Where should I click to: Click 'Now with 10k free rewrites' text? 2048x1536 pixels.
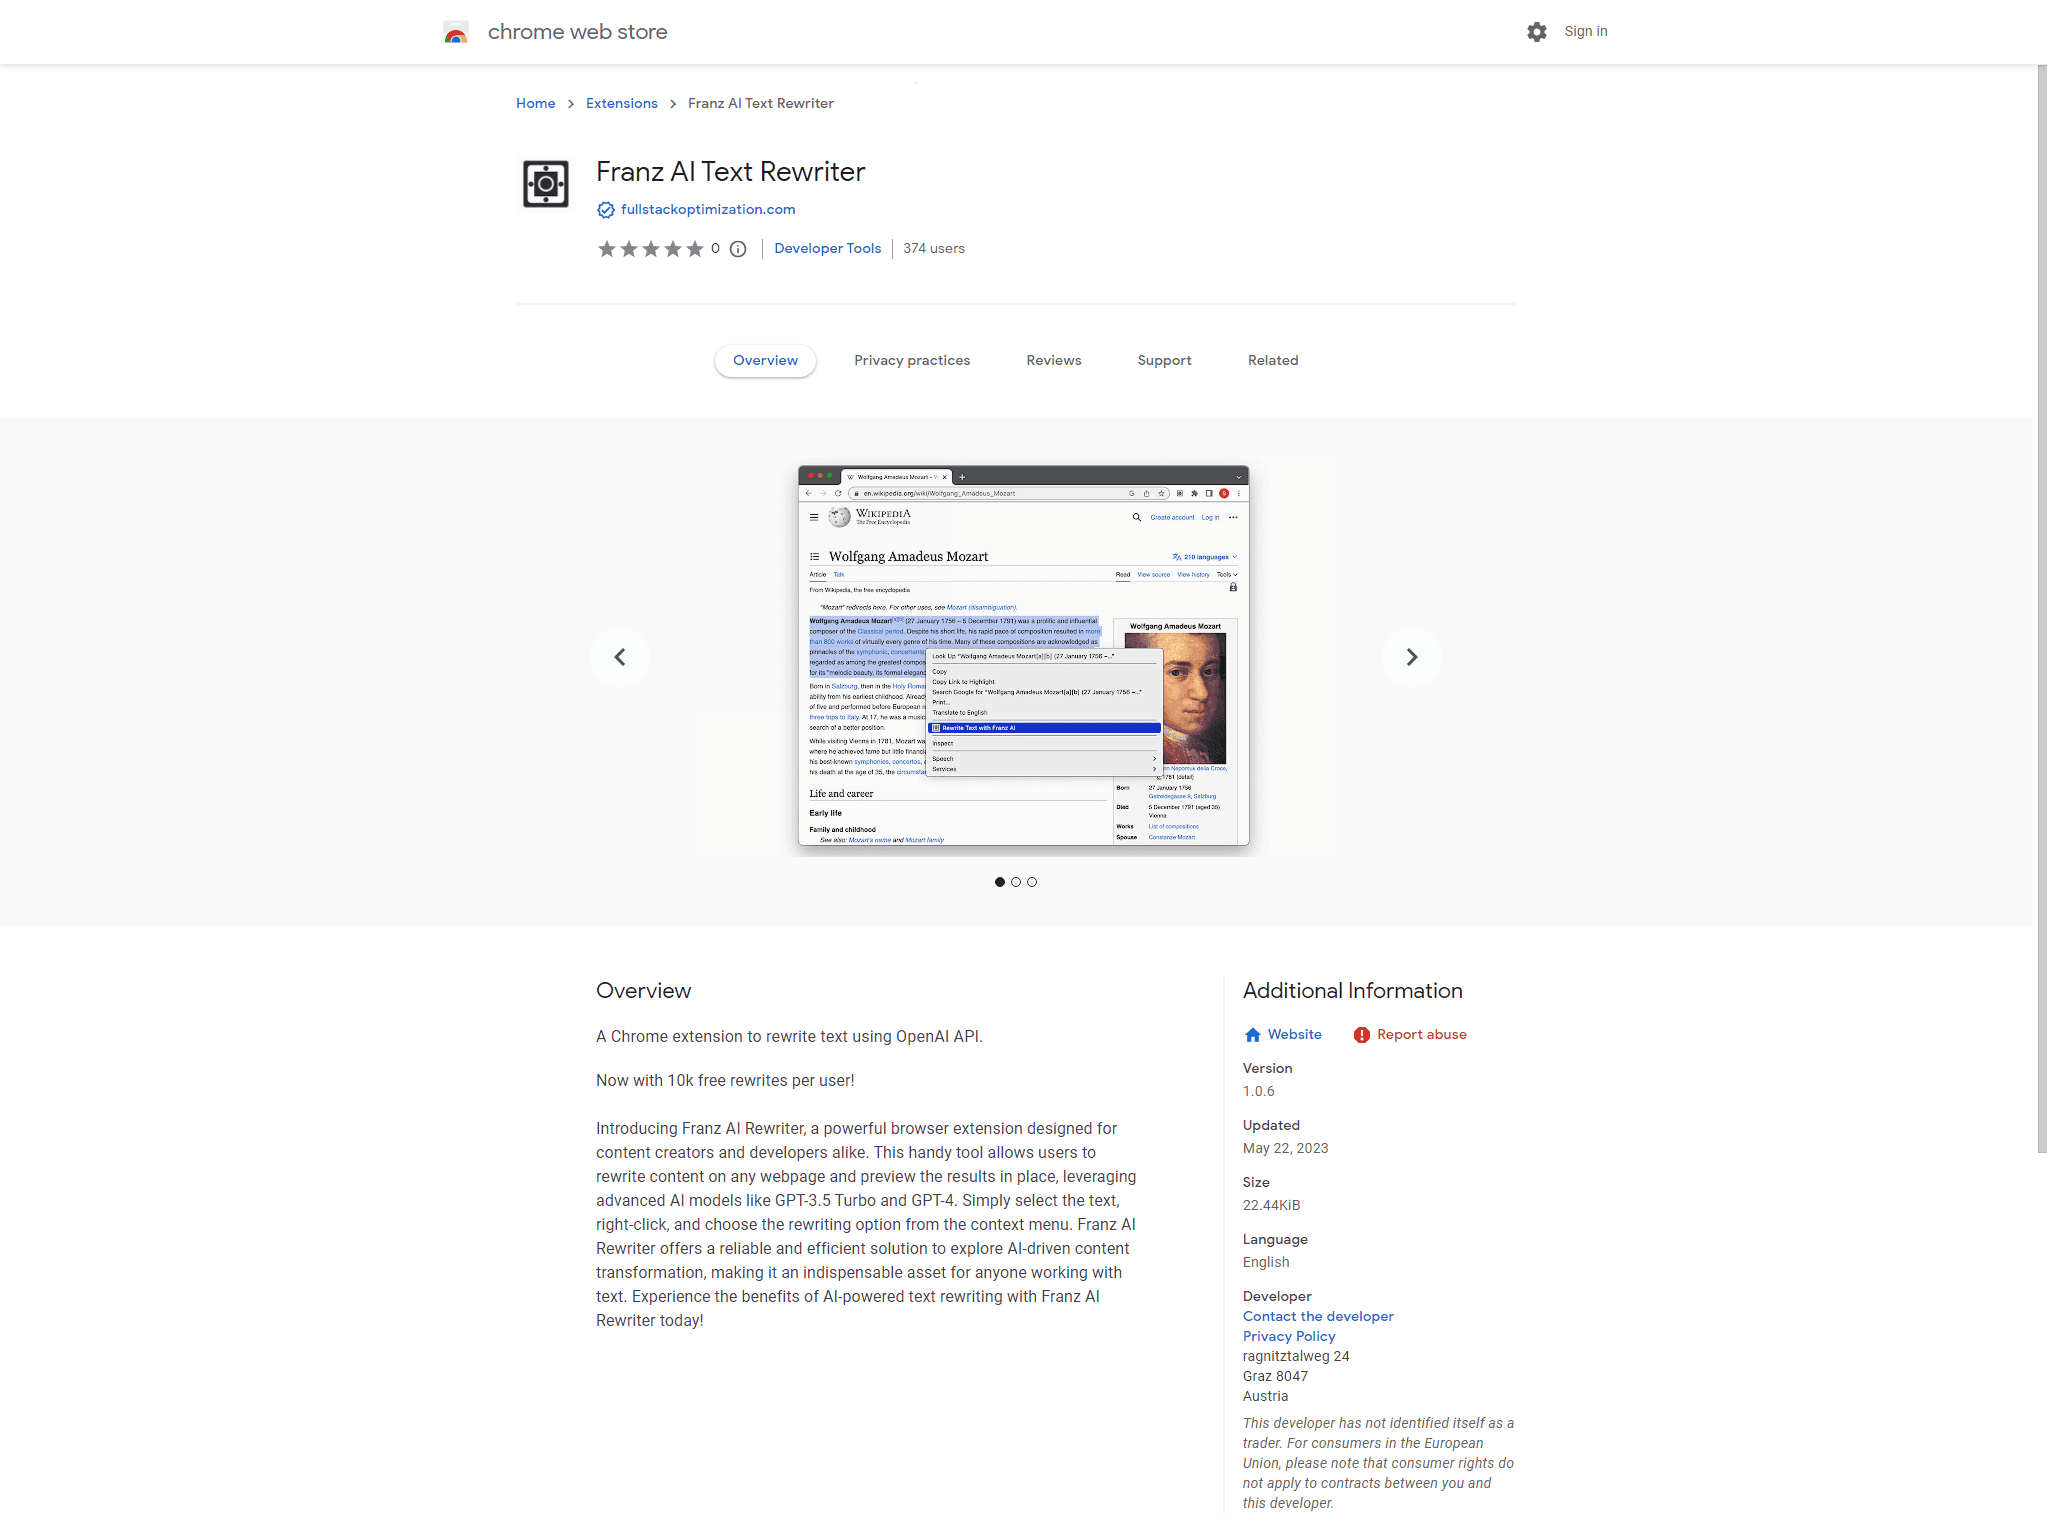coord(725,1081)
